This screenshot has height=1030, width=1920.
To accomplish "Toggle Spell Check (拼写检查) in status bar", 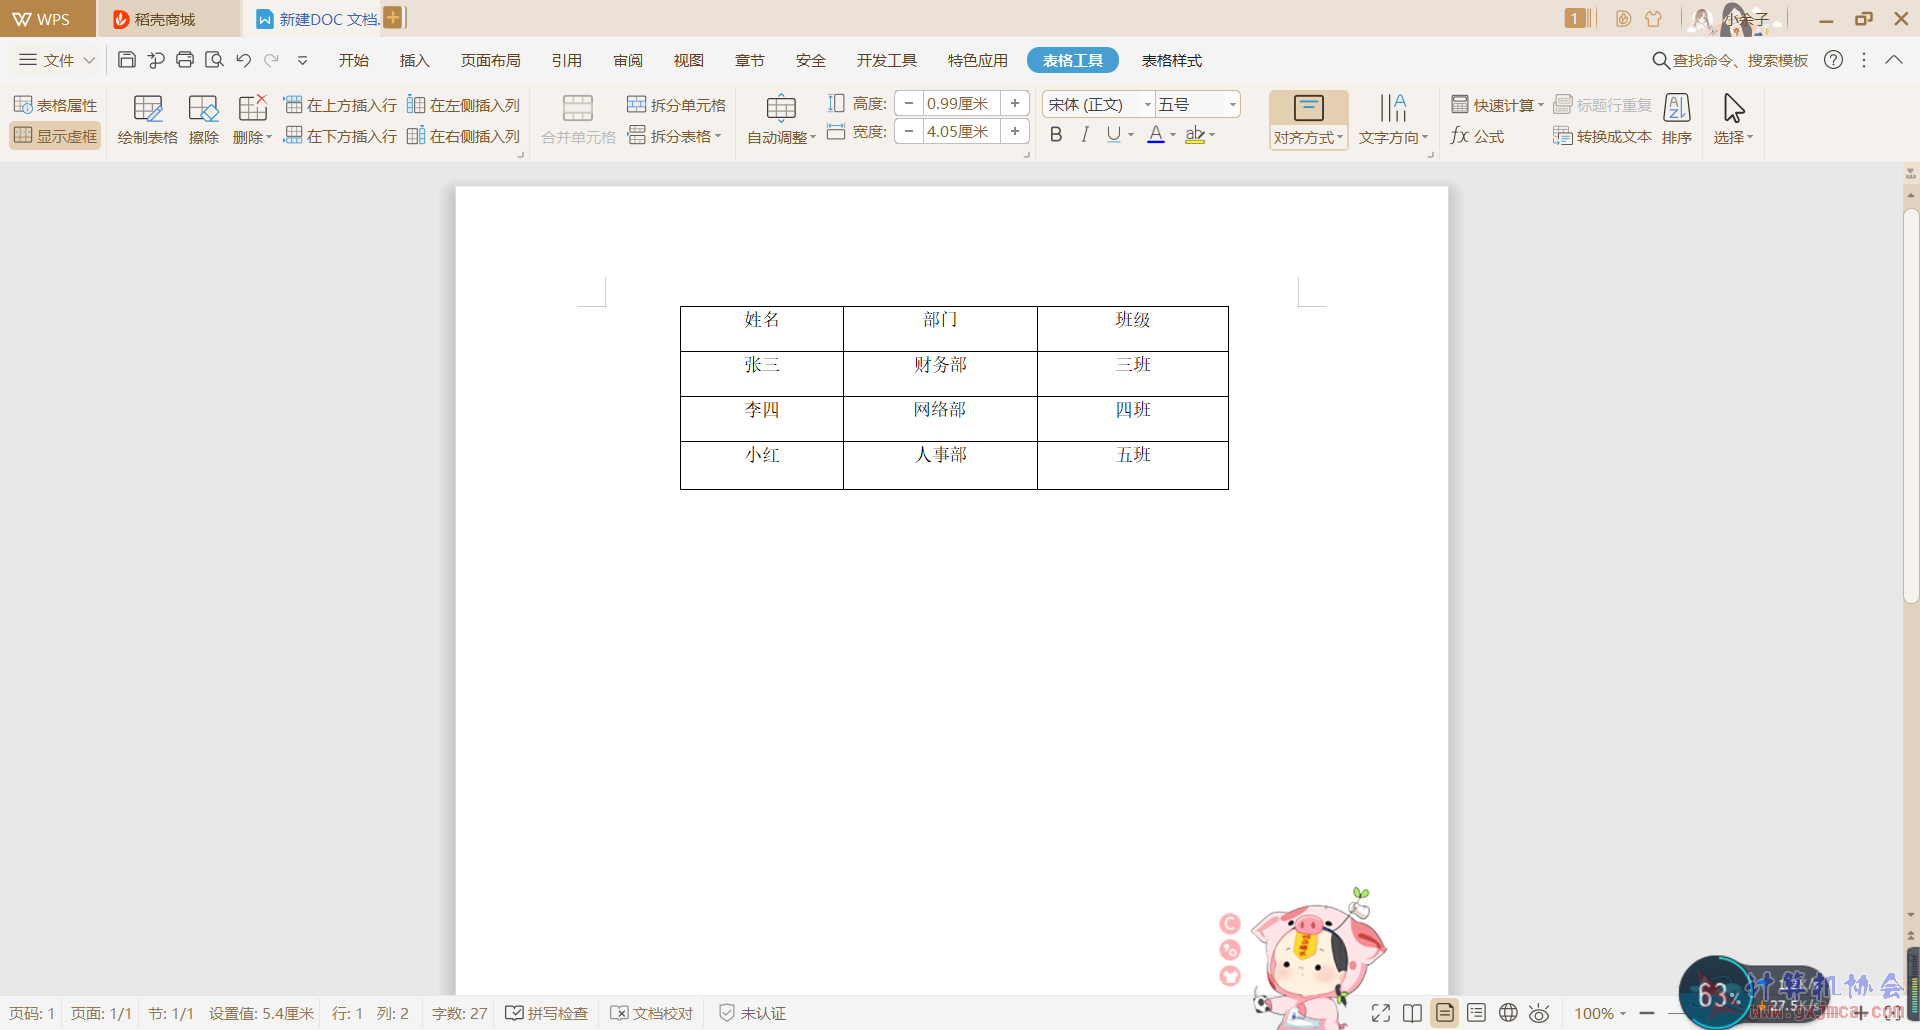I will (x=546, y=1013).
